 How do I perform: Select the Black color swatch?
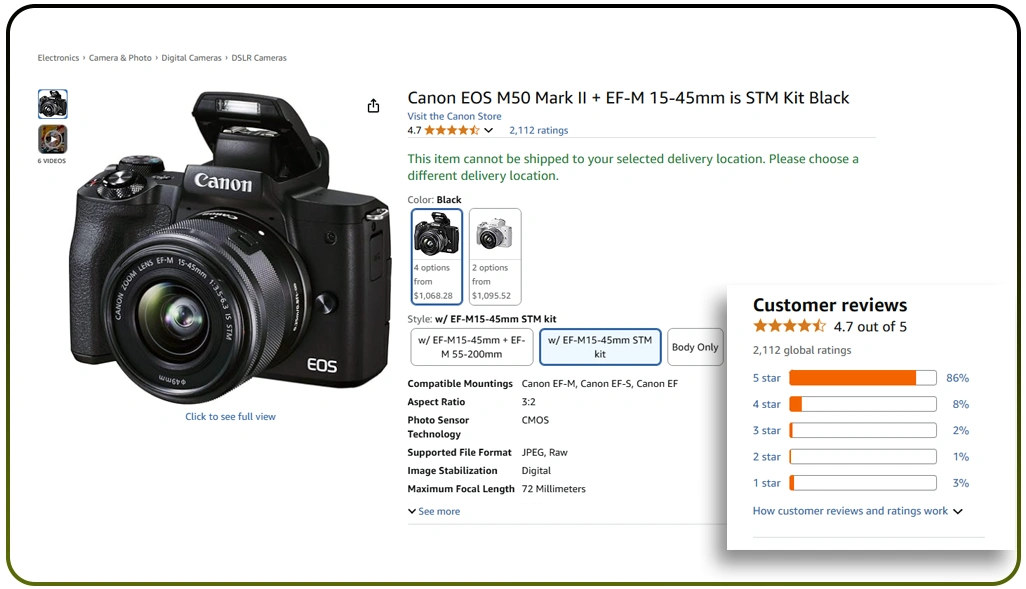pyautogui.click(x=436, y=256)
